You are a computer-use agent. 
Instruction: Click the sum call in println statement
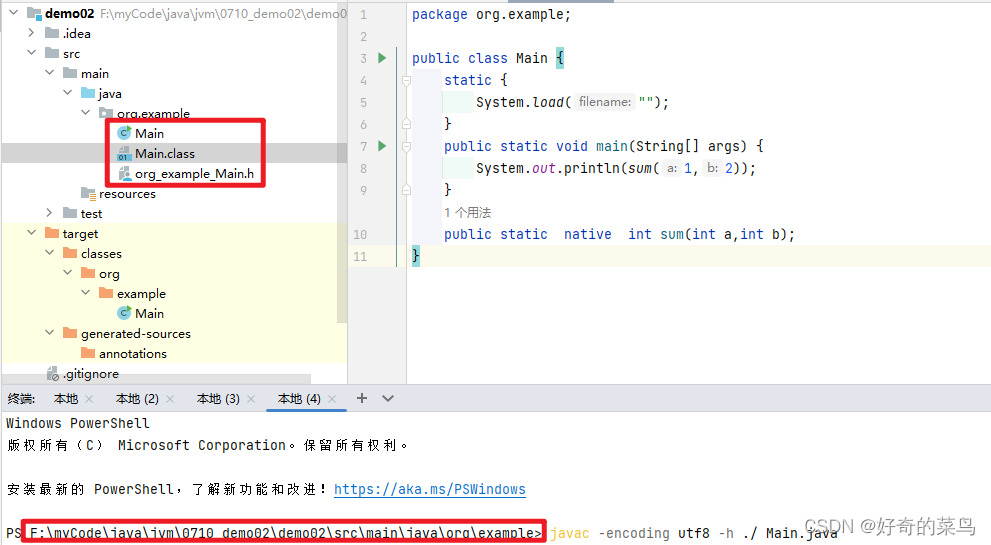pos(640,168)
